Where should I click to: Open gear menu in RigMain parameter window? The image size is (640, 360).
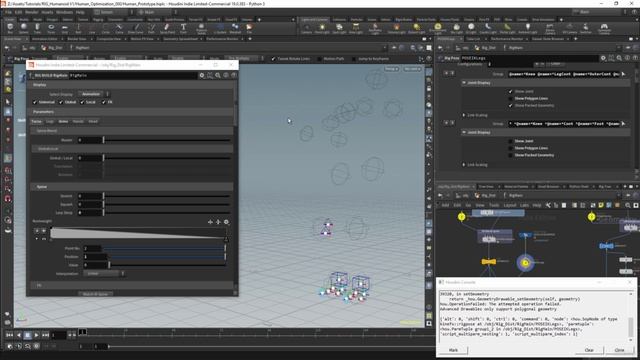tap(202, 76)
